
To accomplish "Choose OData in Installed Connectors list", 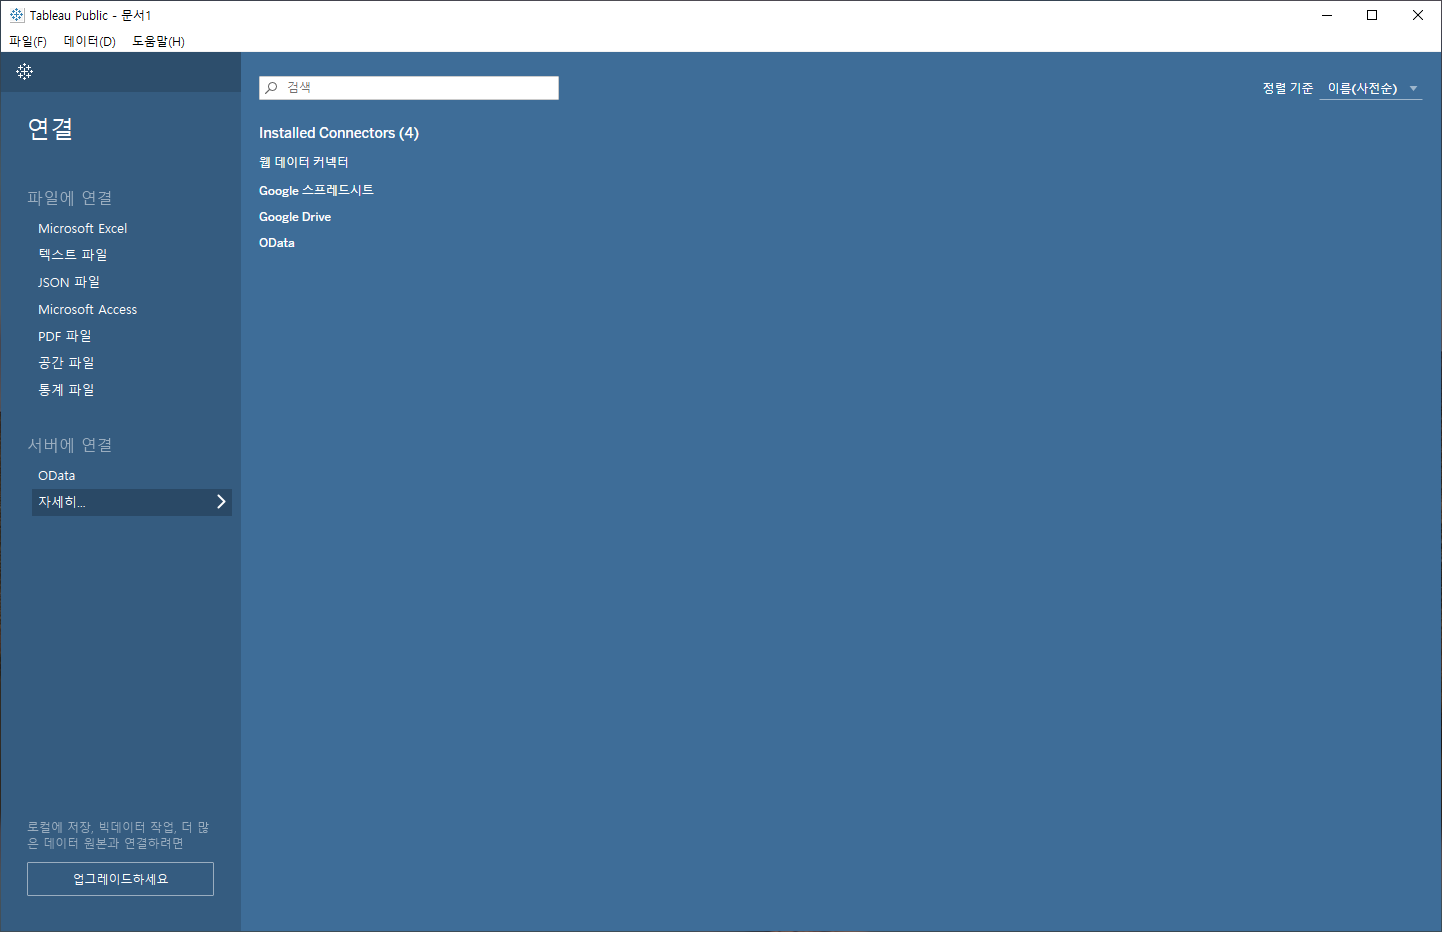I will pos(277,243).
